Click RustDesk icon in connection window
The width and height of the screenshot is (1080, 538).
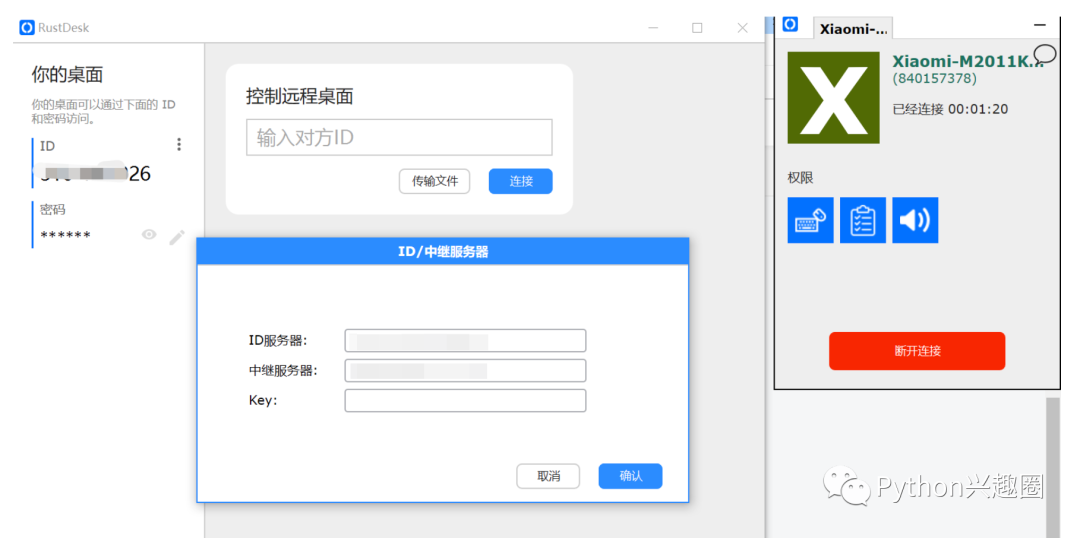click(790, 25)
